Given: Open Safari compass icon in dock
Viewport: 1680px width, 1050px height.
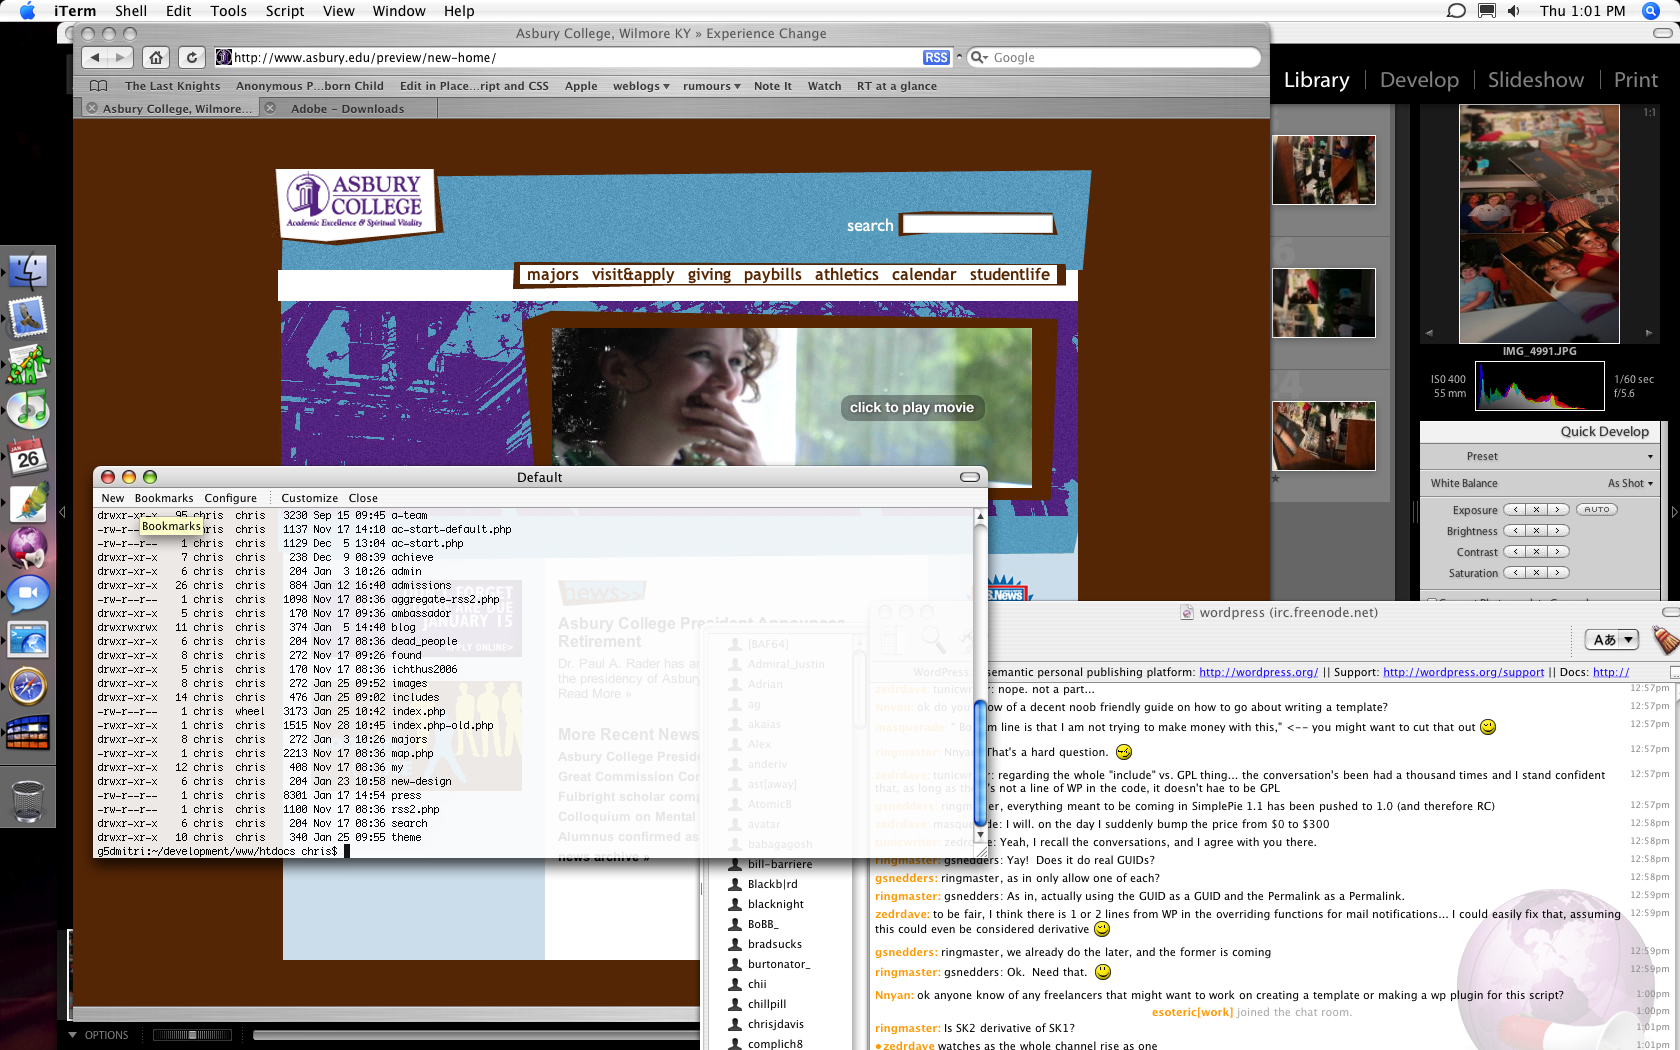Looking at the screenshot, I should click(x=28, y=686).
